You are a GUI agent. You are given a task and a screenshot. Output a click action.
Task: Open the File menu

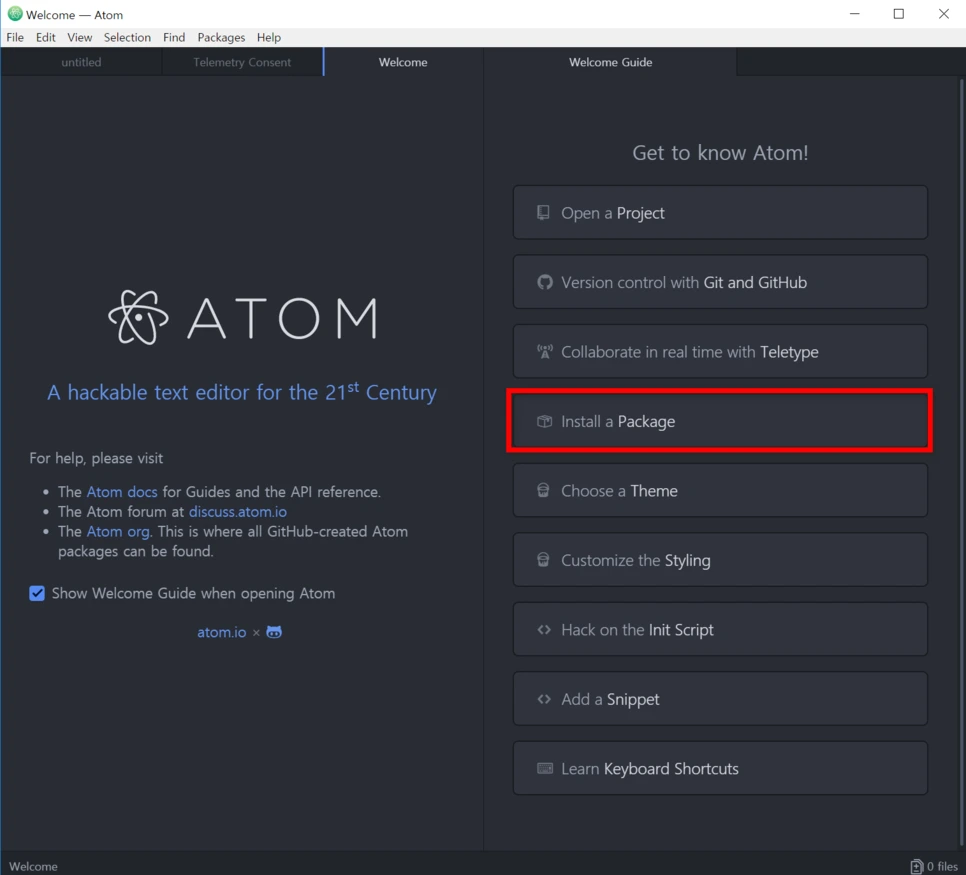coord(15,38)
